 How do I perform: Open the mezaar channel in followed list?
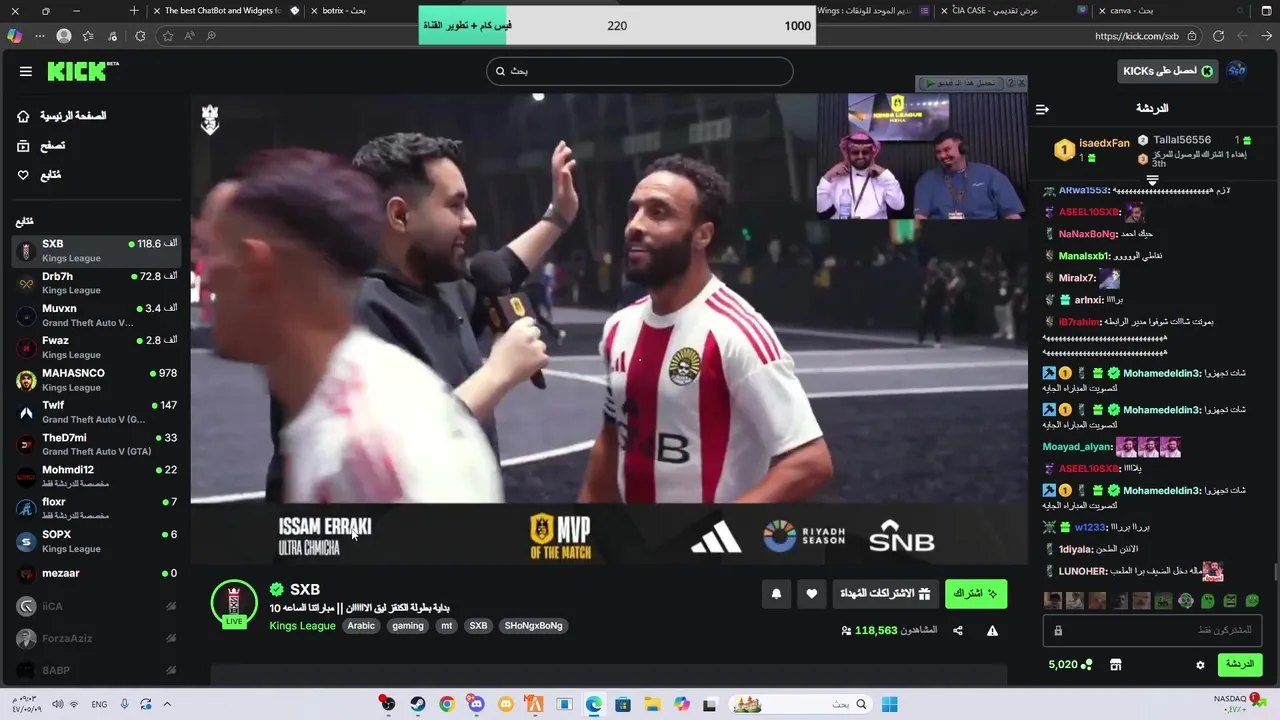pyautogui.click(x=96, y=573)
